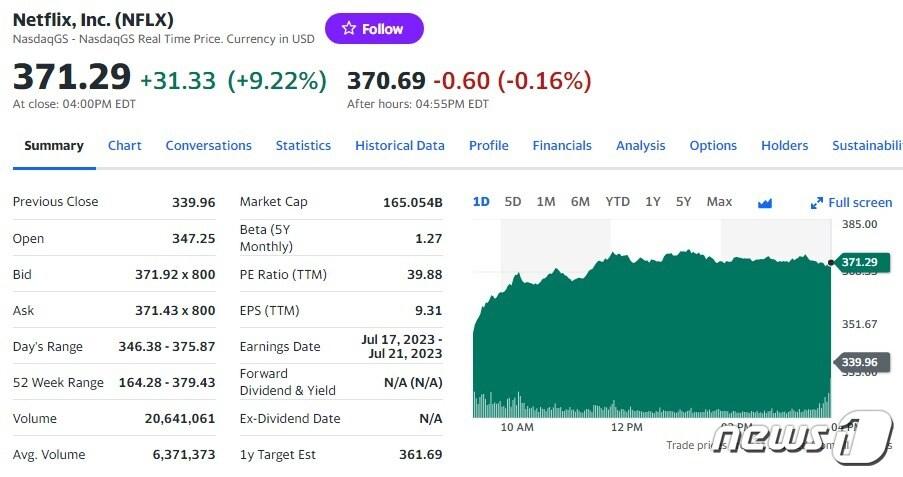The height and width of the screenshot is (477, 903).
Task: Choose the Max chart range
Action: coord(719,202)
